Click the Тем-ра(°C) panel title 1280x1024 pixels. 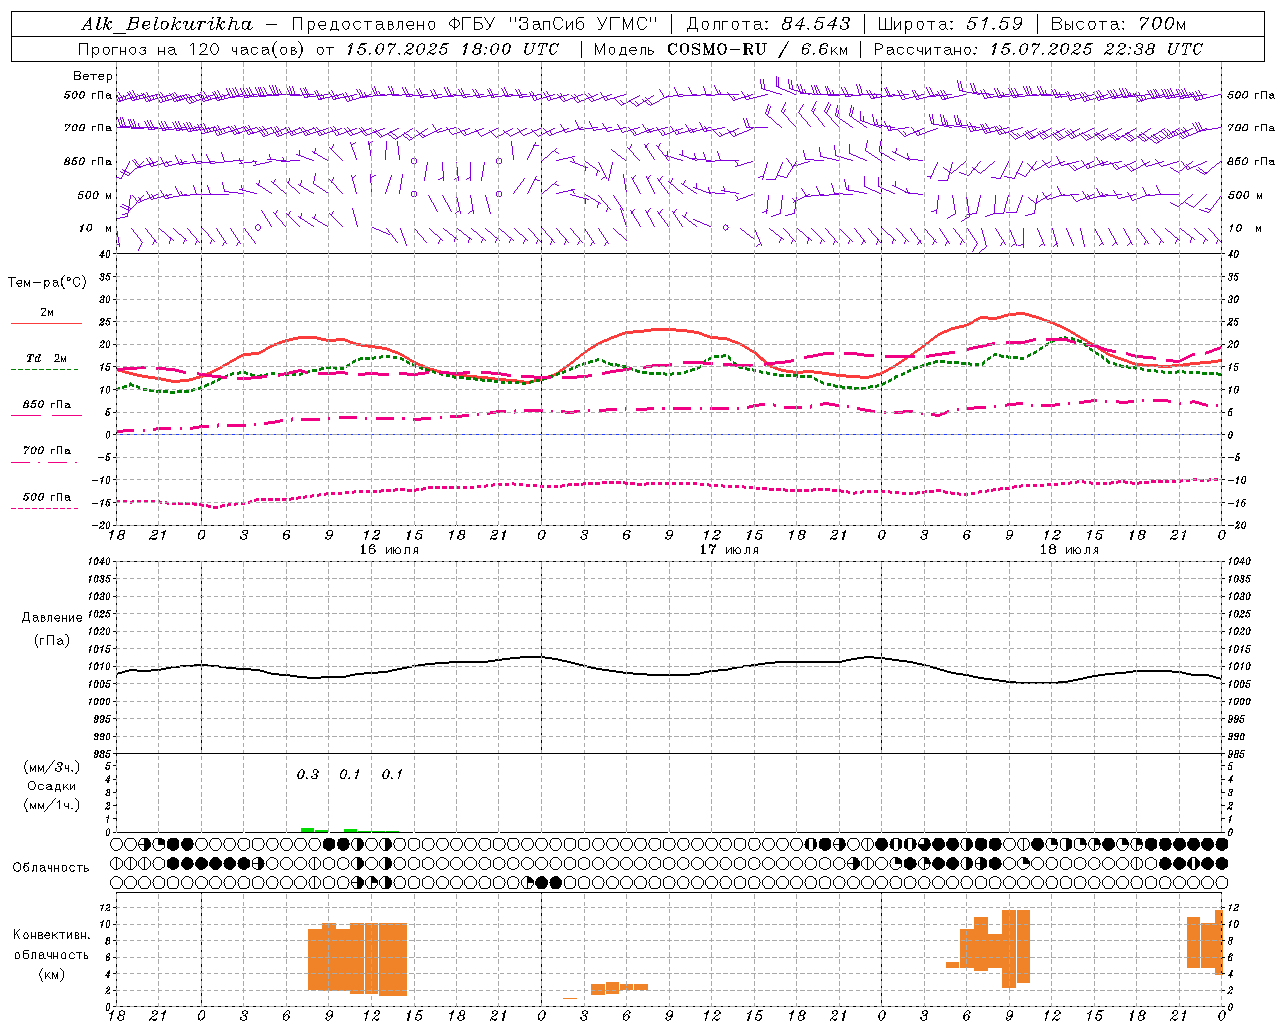[x=47, y=283]
